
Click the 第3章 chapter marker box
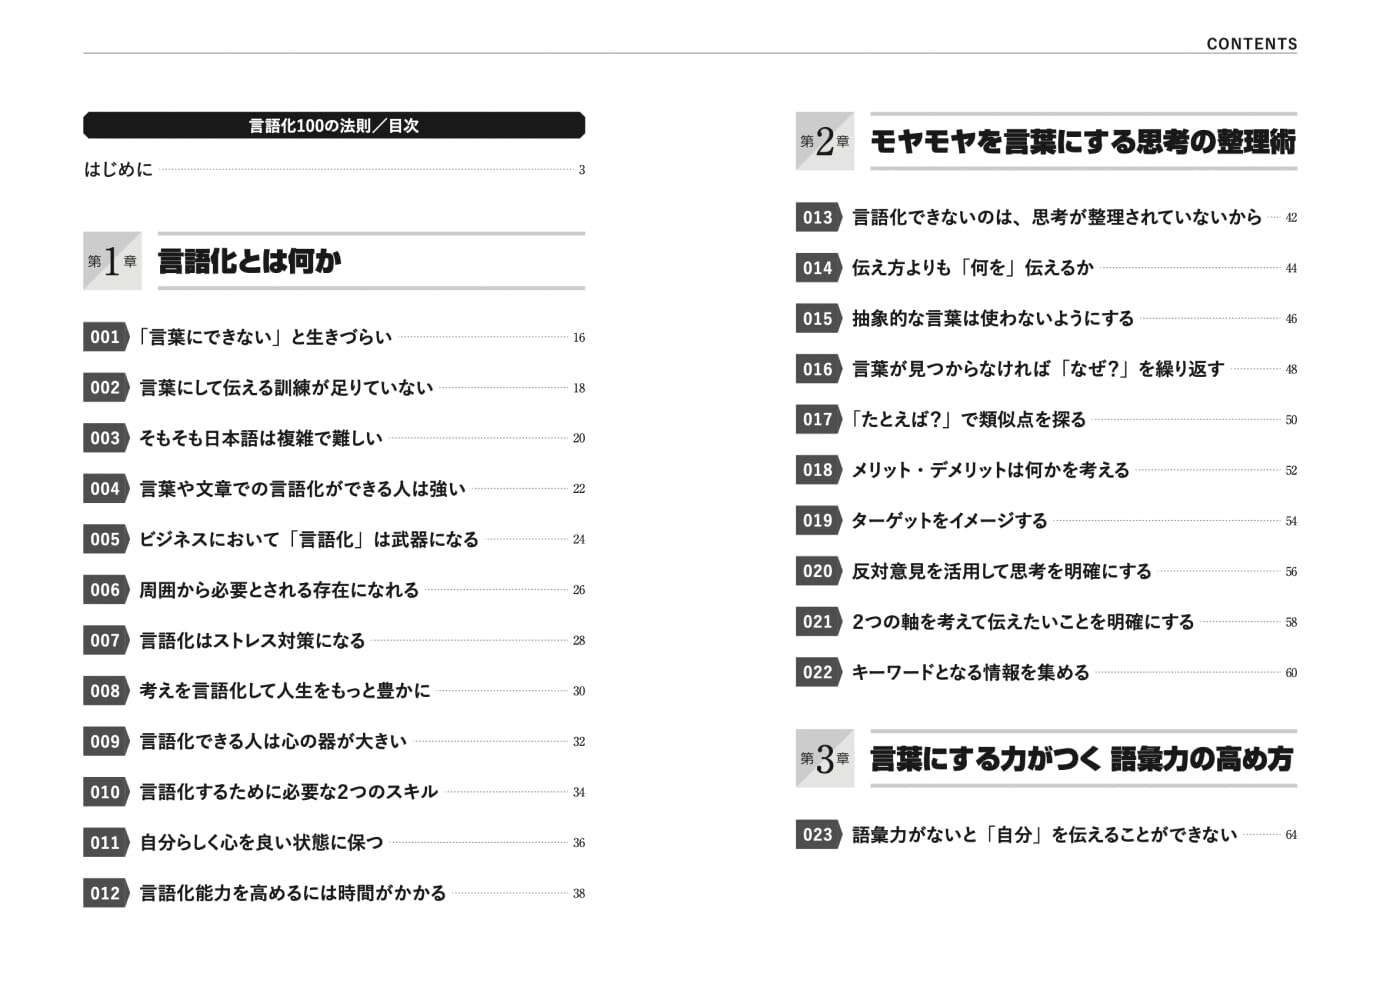click(x=824, y=758)
